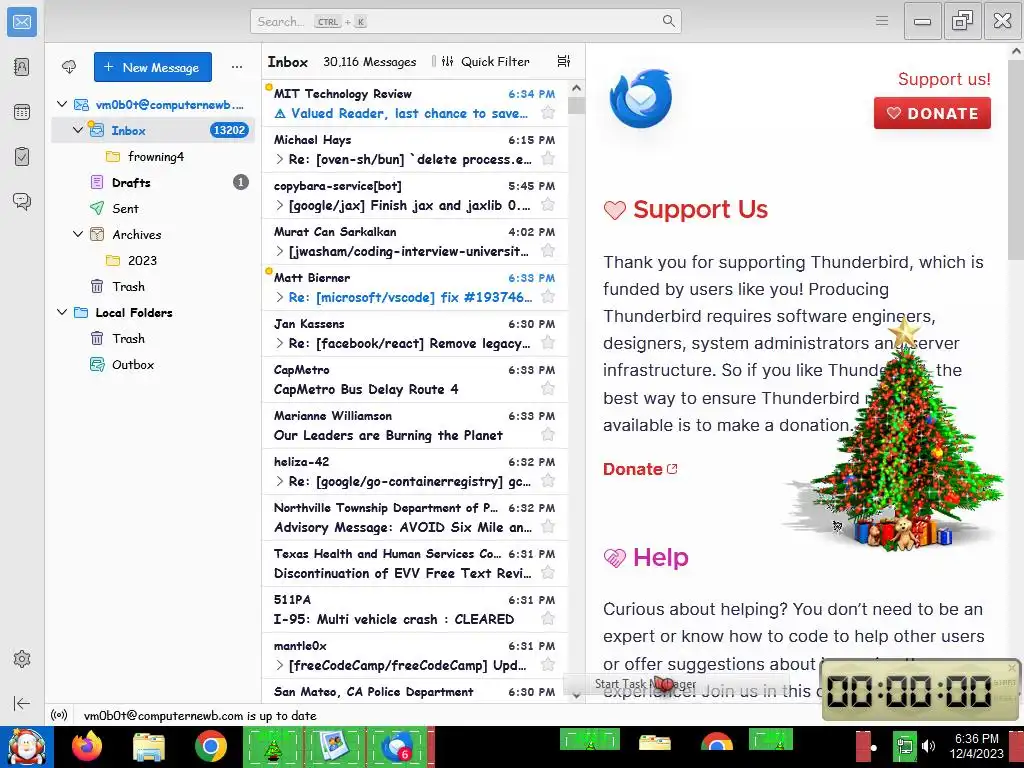Follow the Donate link

pos(640,469)
